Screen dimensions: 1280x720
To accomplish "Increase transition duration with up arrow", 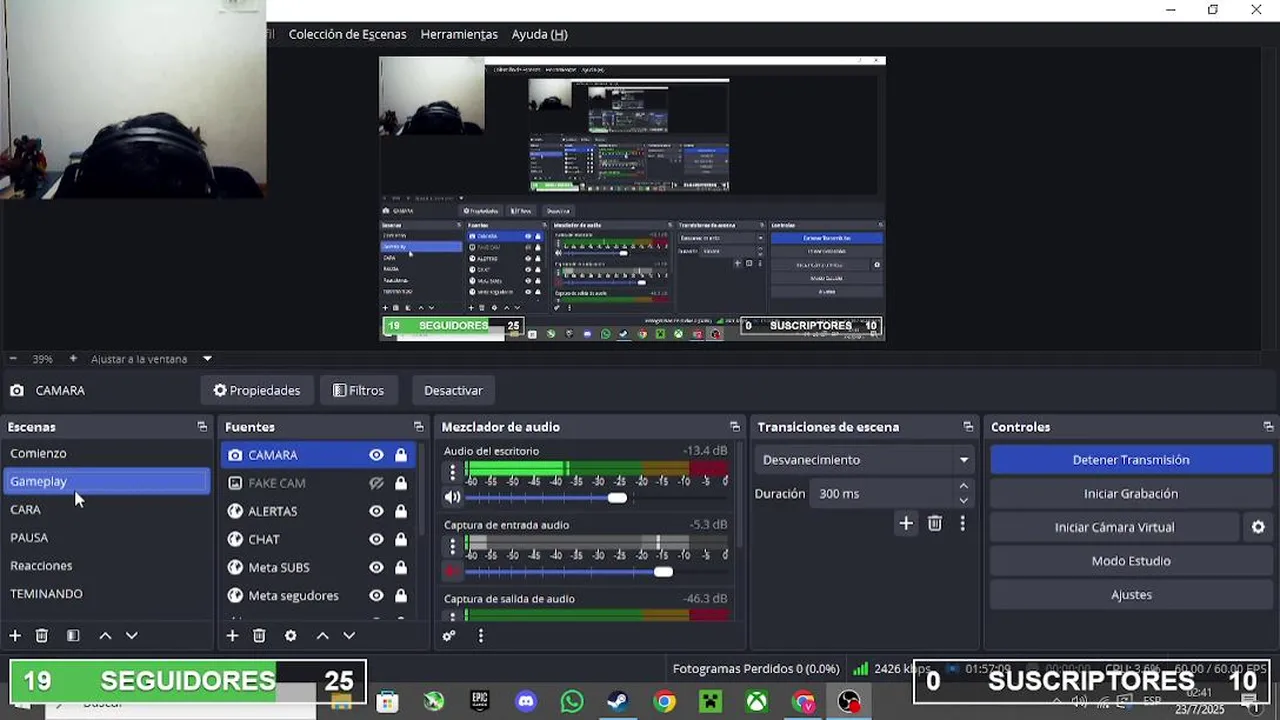I will tap(963, 487).
